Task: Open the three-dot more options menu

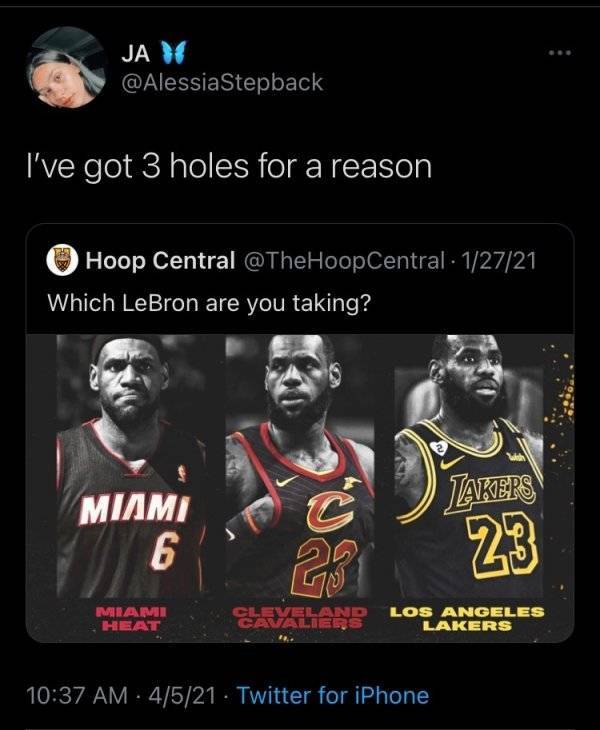Action: 559,53
